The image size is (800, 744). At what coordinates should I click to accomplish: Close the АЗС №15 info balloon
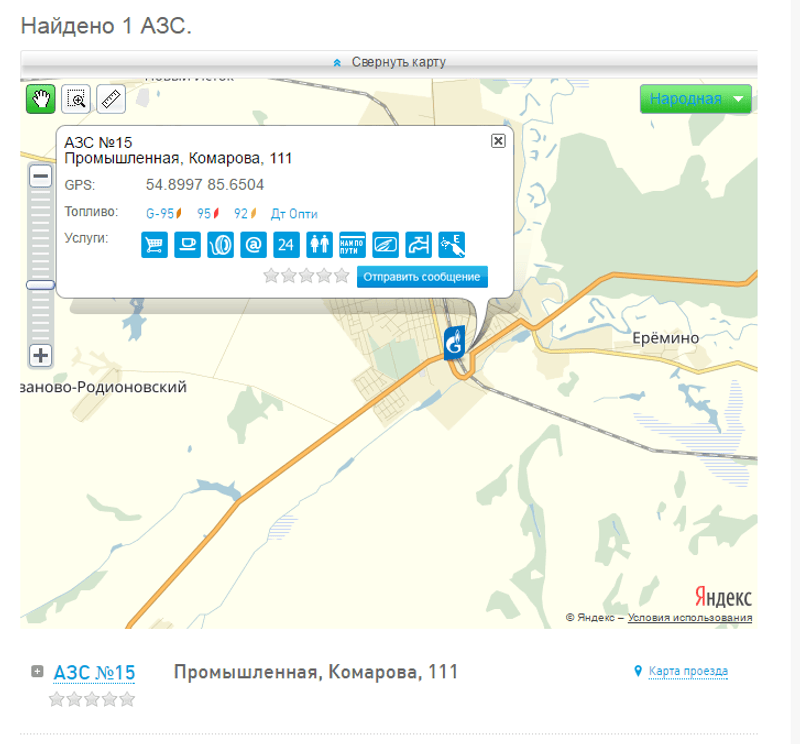point(498,141)
